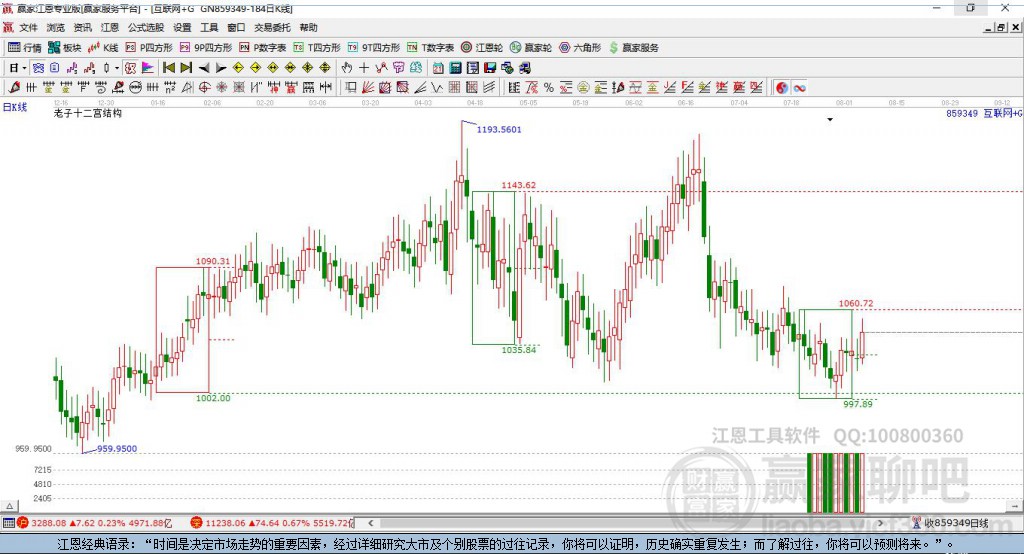This screenshot has height=554, width=1024.
Task: Open the P四方形 tool
Action: (149, 48)
